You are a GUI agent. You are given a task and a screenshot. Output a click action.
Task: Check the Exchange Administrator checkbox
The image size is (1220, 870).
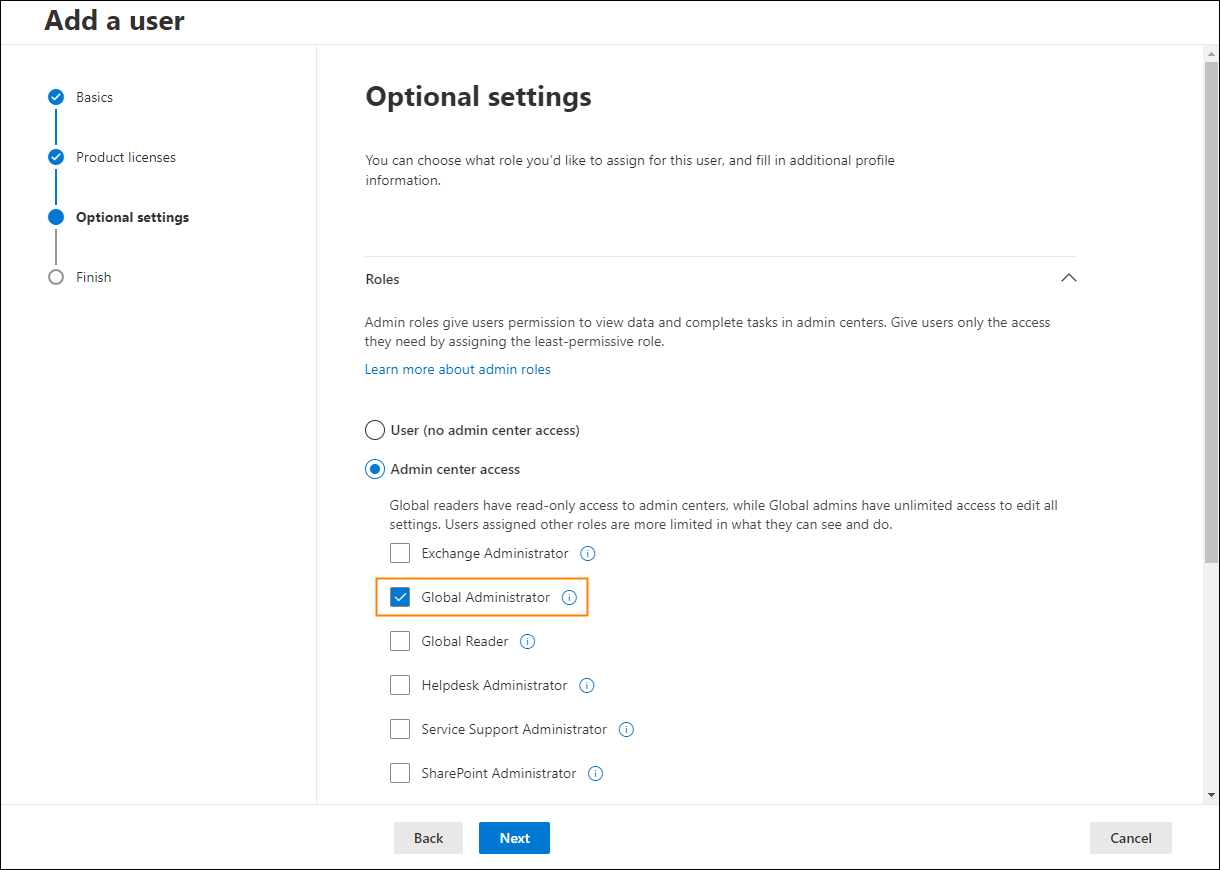(400, 553)
